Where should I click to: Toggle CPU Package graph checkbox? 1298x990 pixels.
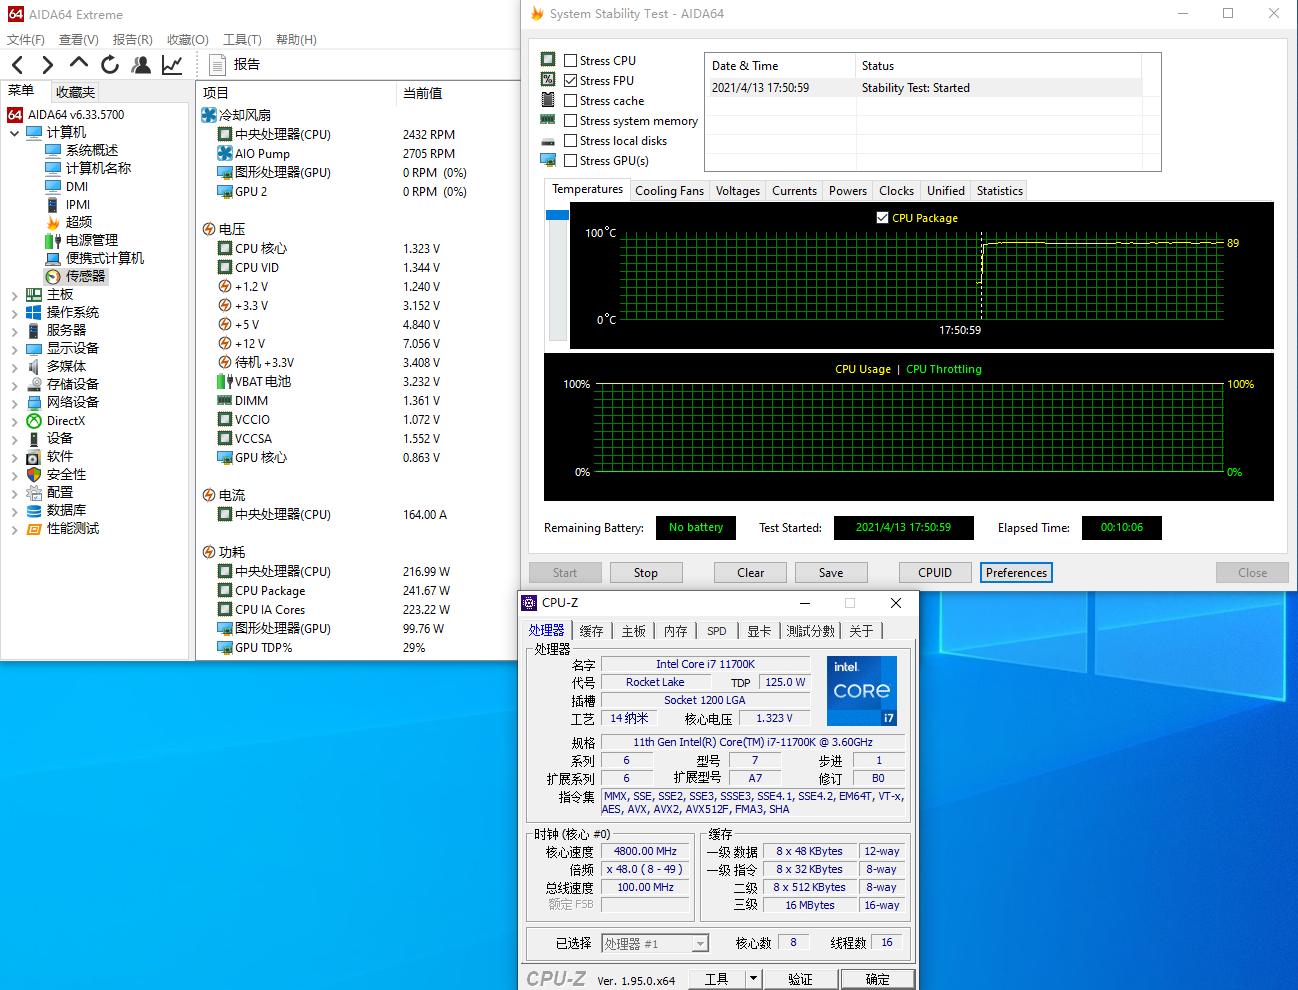882,218
